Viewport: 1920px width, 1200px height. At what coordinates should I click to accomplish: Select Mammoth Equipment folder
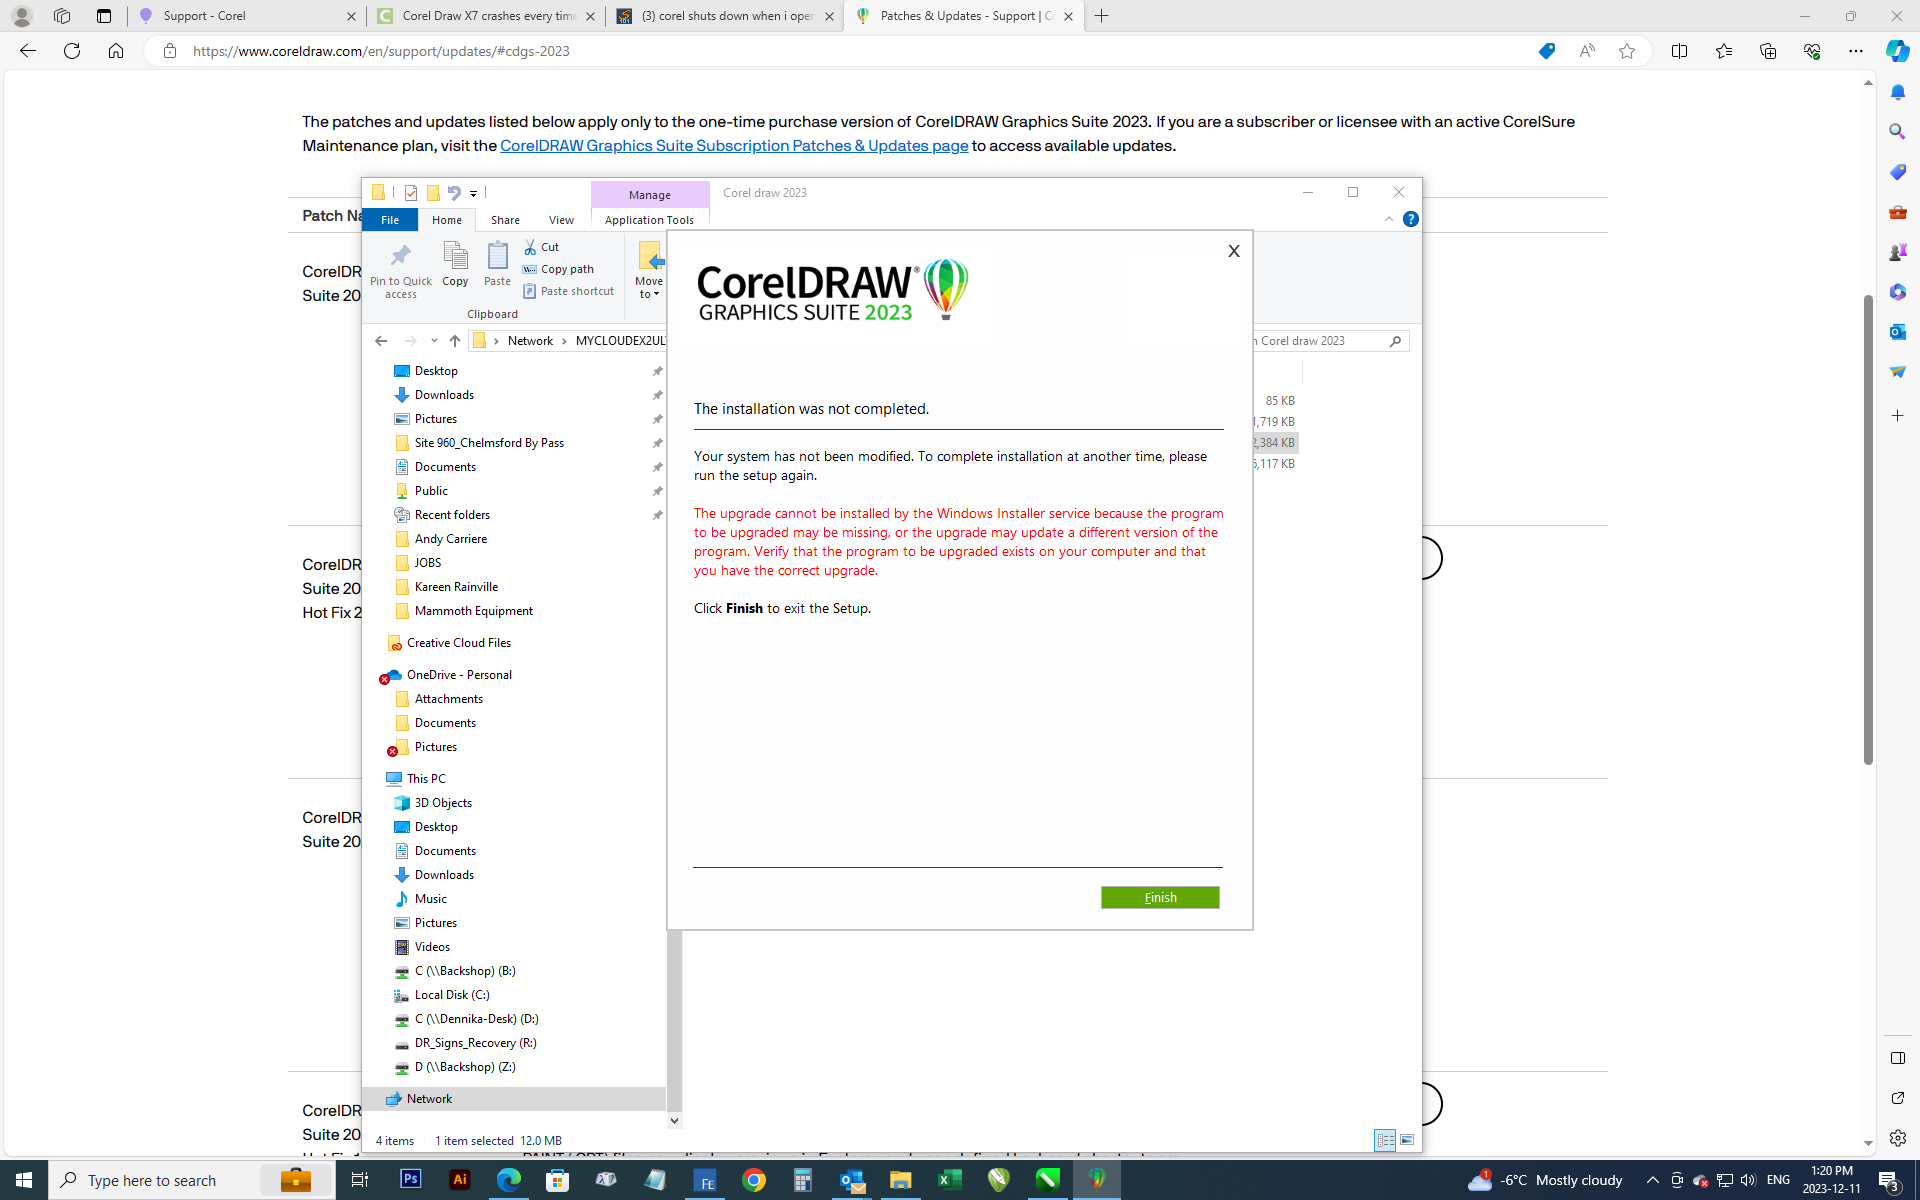tap(473, 611)
